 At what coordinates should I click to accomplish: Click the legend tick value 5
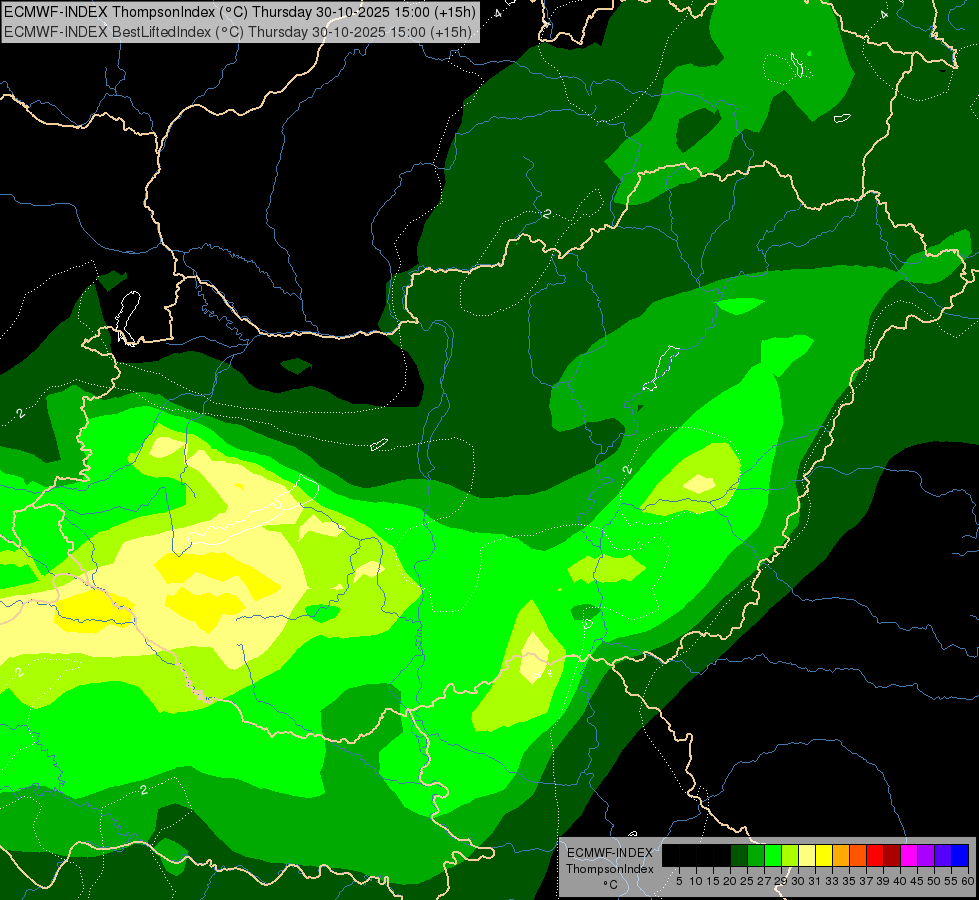(679, 881)
